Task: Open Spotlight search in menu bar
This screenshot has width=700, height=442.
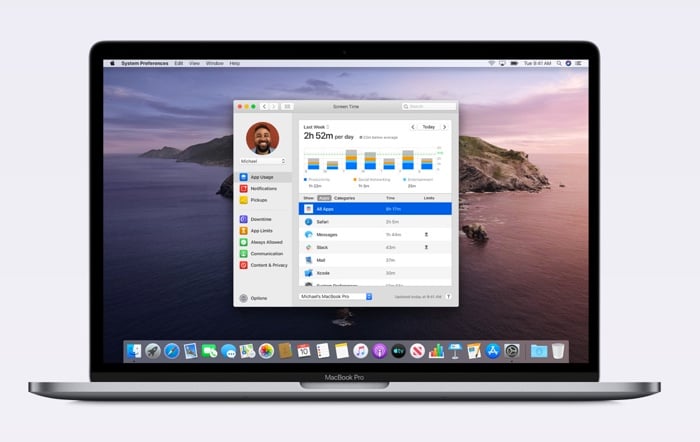Action: point(558,63)
